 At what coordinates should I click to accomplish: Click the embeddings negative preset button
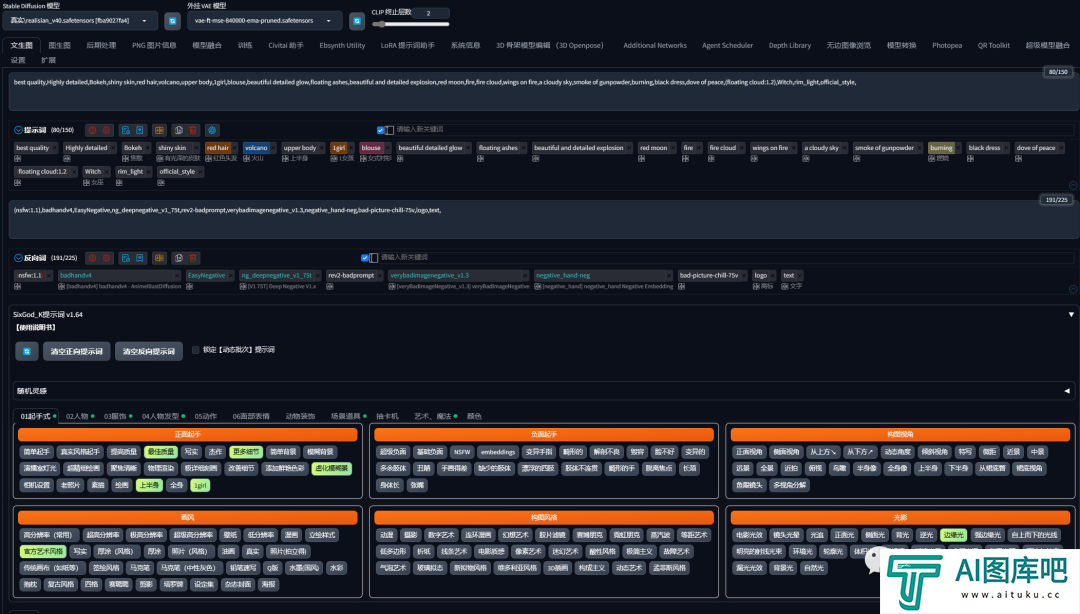[x=498, y=452]
